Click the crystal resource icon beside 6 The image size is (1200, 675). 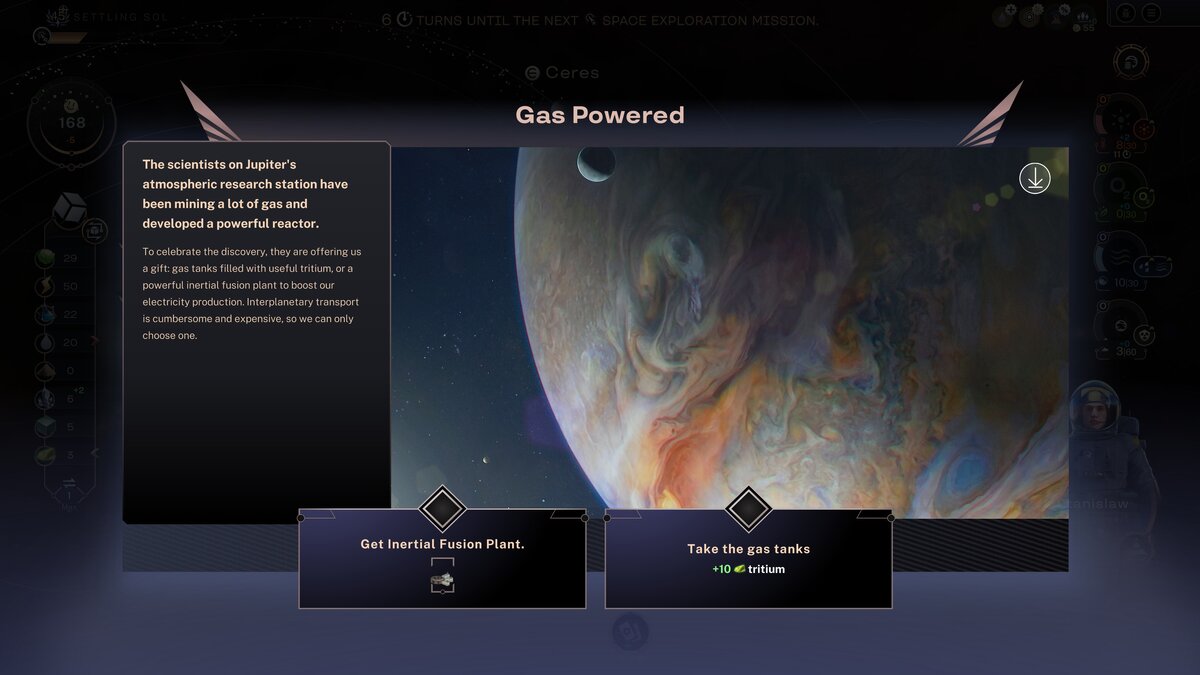click(x=46, y=399)
